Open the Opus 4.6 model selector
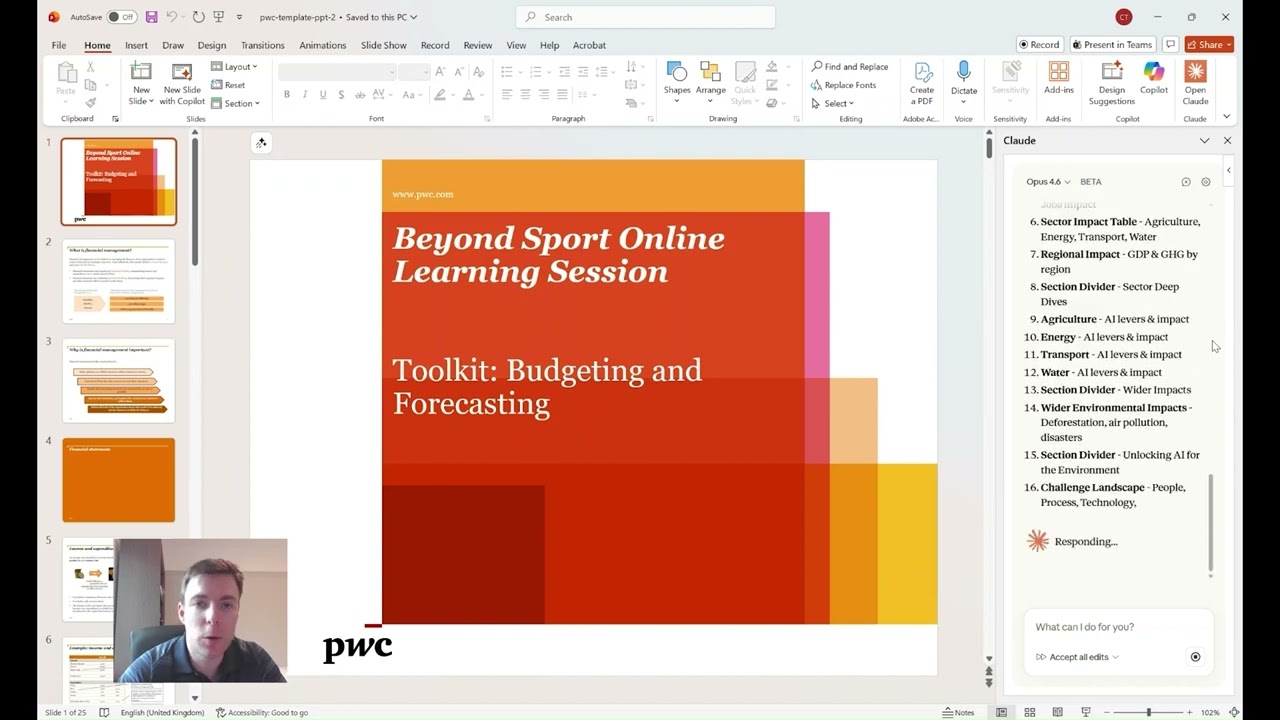 click(x=1048, y=182)
